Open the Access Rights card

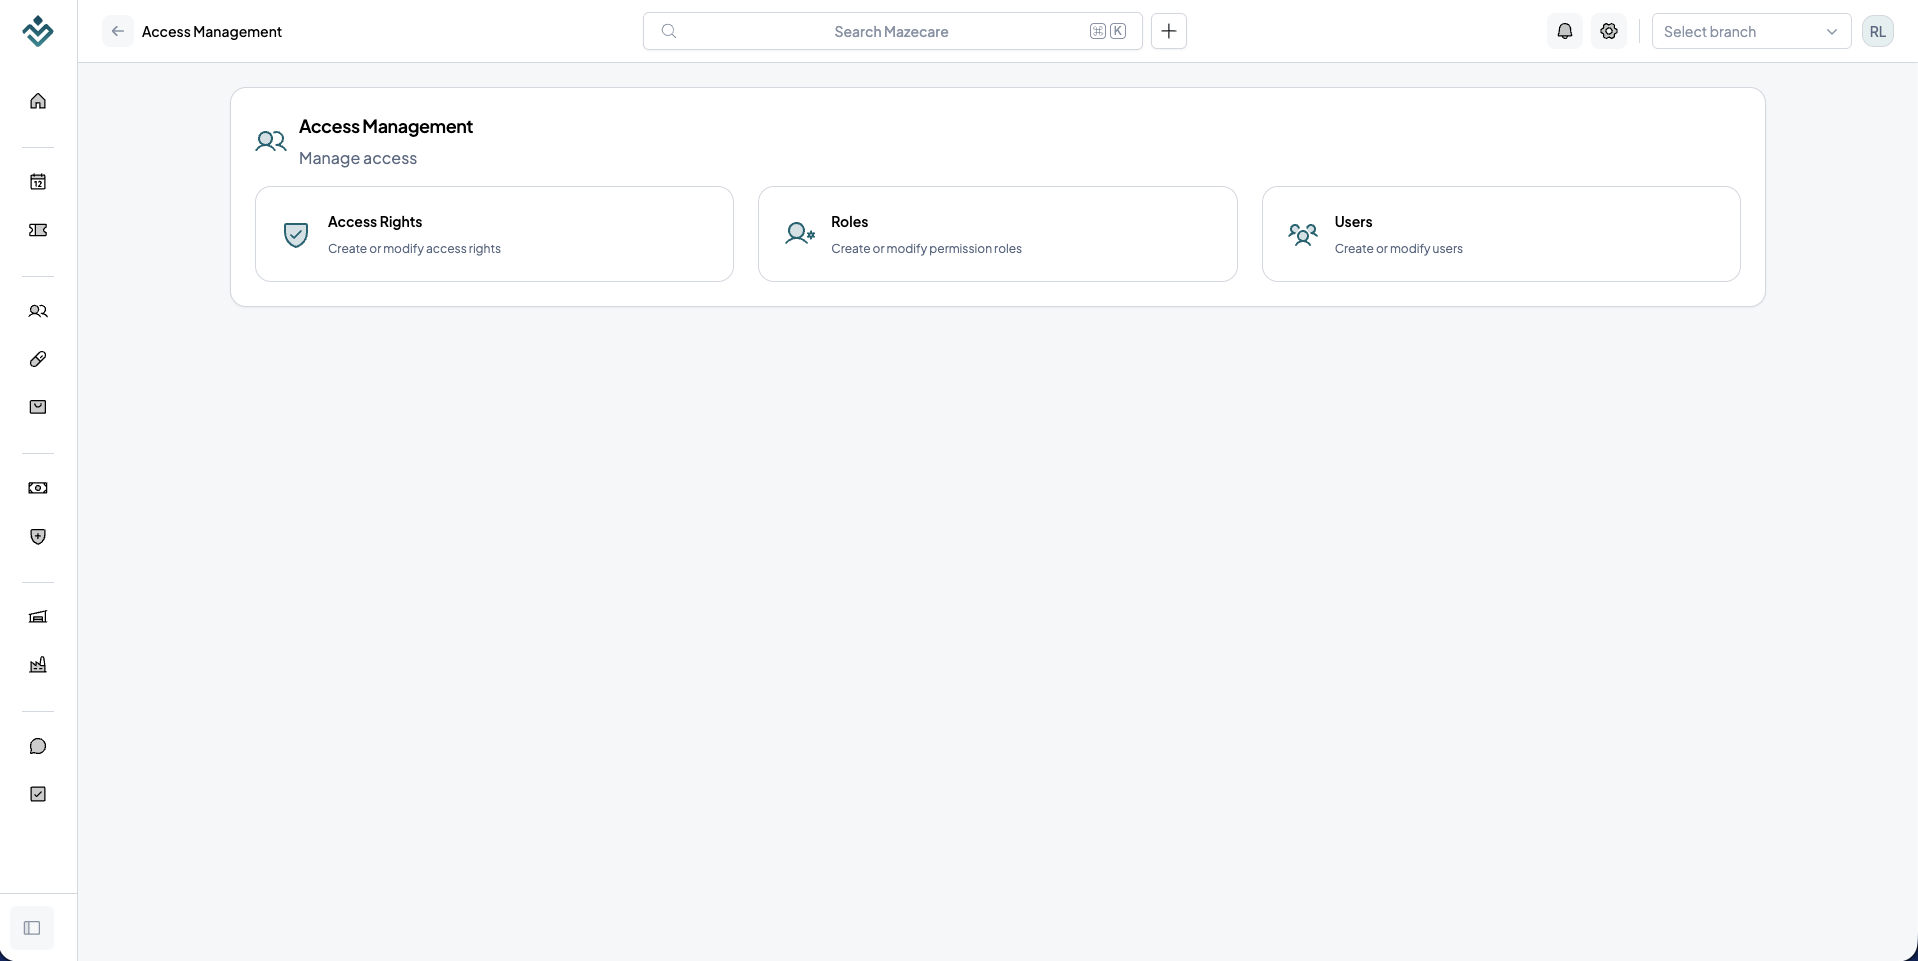tap(494, 234)
